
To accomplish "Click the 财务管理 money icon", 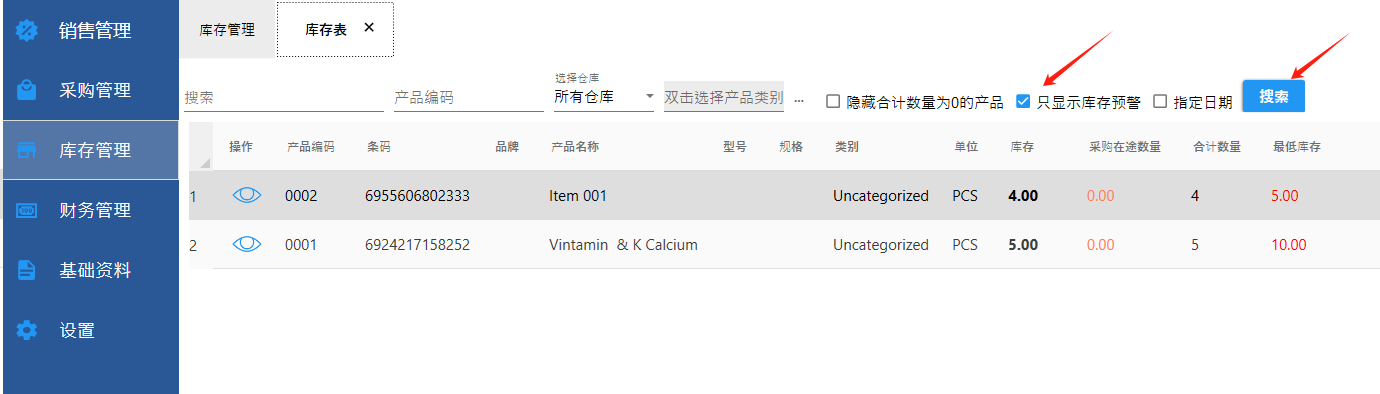I will pyautogui.click(x=27, y=210).
